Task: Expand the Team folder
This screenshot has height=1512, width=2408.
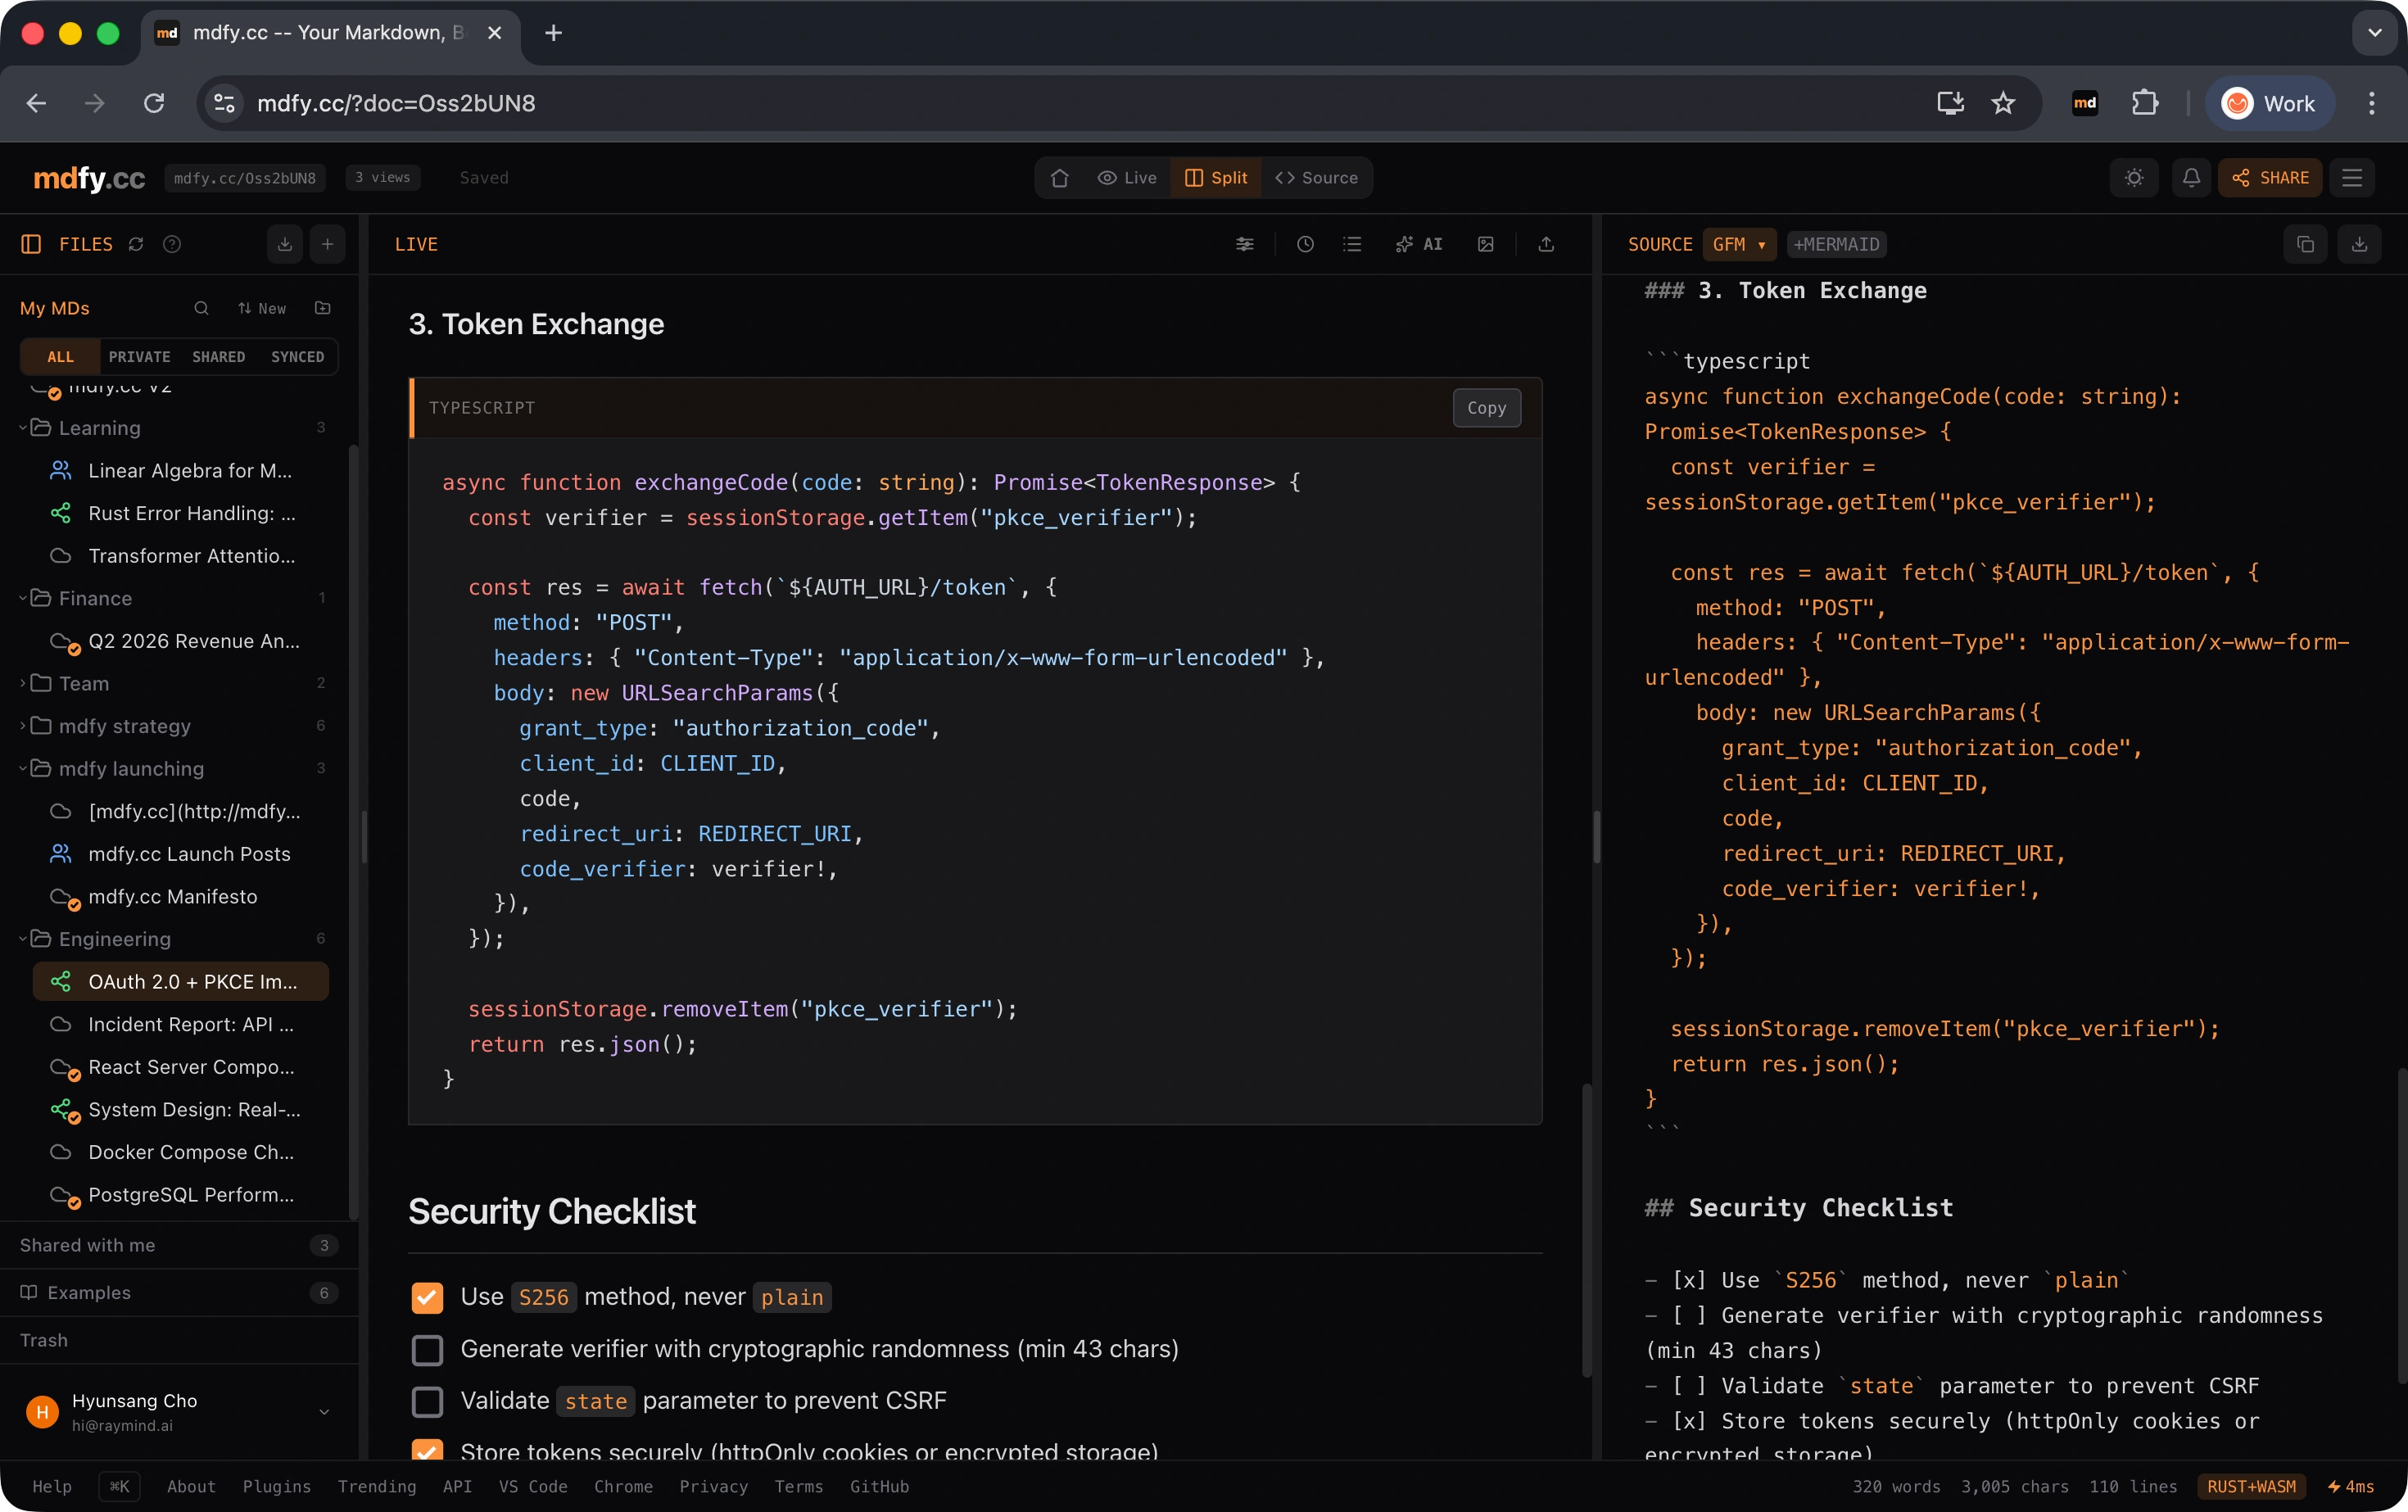Action: click(x=83, y=684)
